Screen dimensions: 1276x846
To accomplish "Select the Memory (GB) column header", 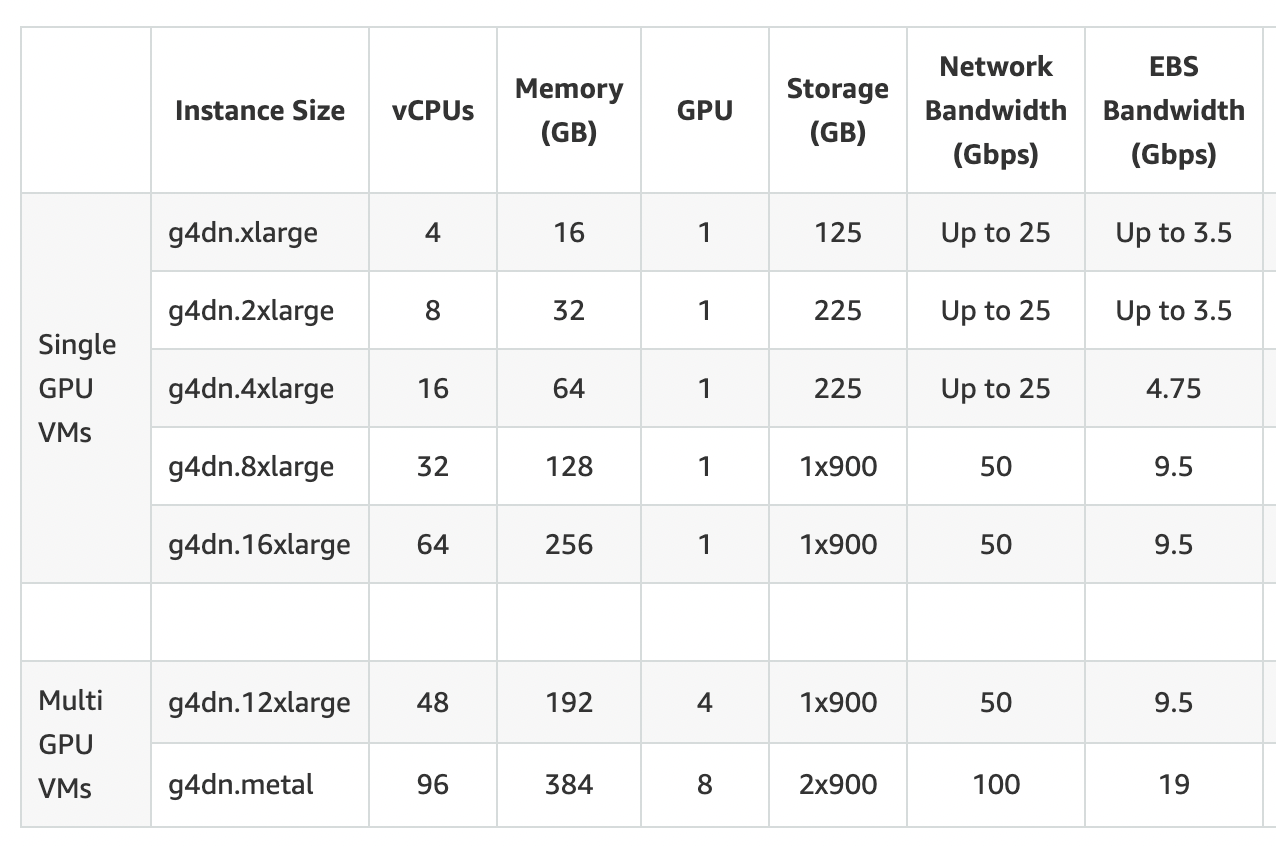I will pos(569,110).
